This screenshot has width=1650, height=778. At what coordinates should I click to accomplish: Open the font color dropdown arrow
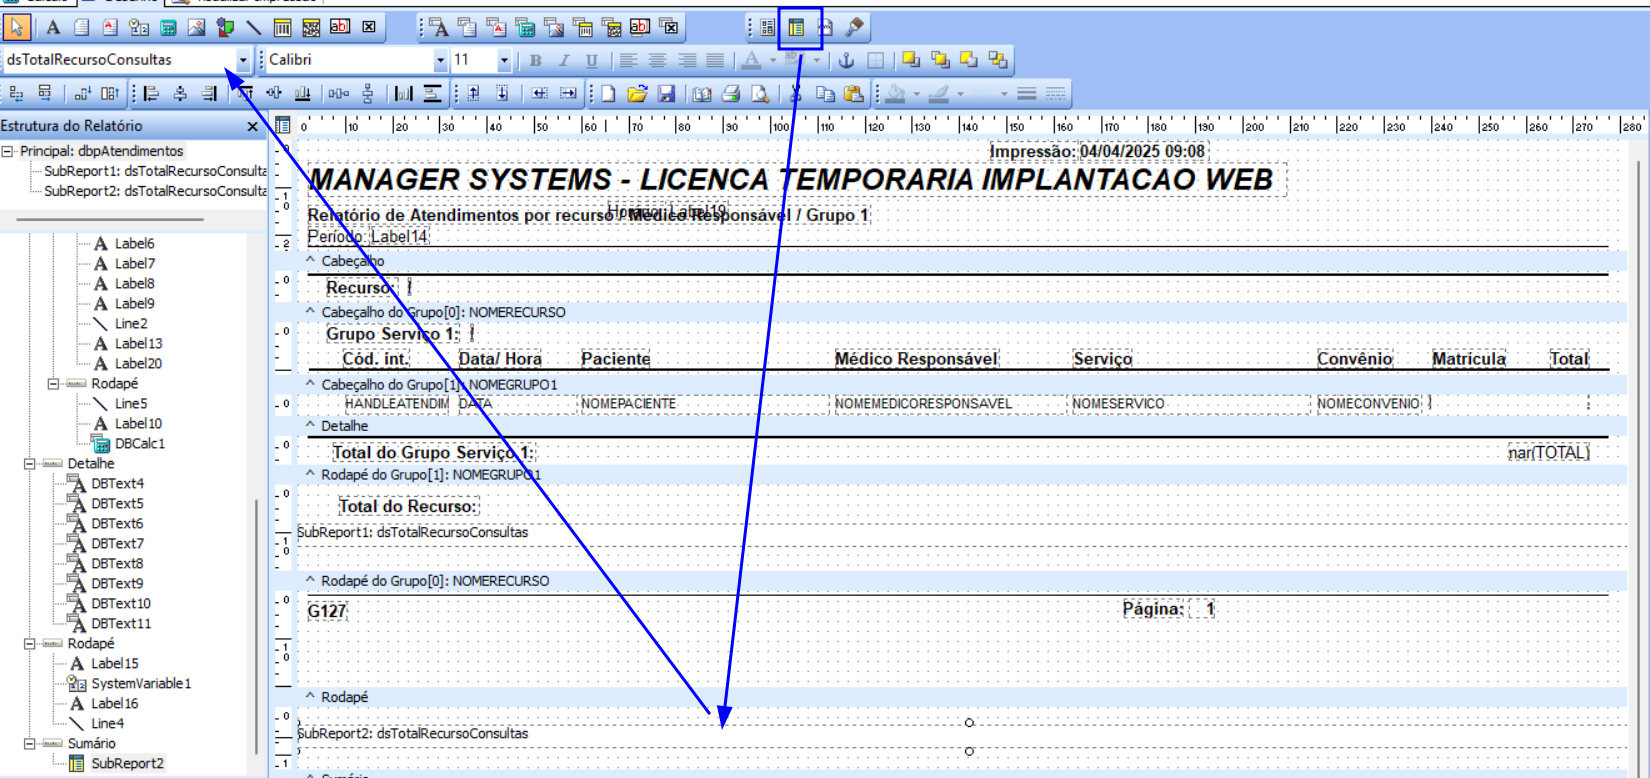773,60
